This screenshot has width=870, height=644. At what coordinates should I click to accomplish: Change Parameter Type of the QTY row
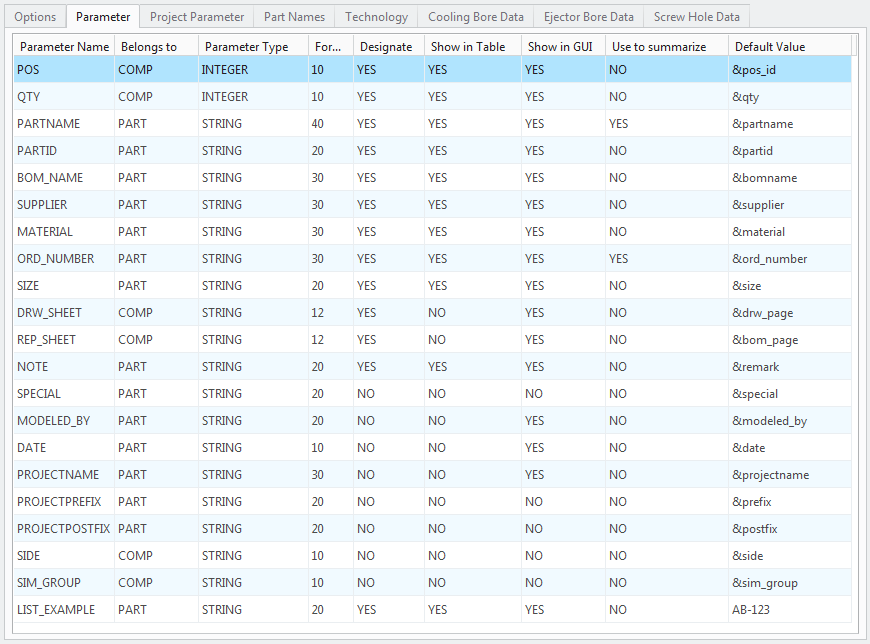pos(224,97)
